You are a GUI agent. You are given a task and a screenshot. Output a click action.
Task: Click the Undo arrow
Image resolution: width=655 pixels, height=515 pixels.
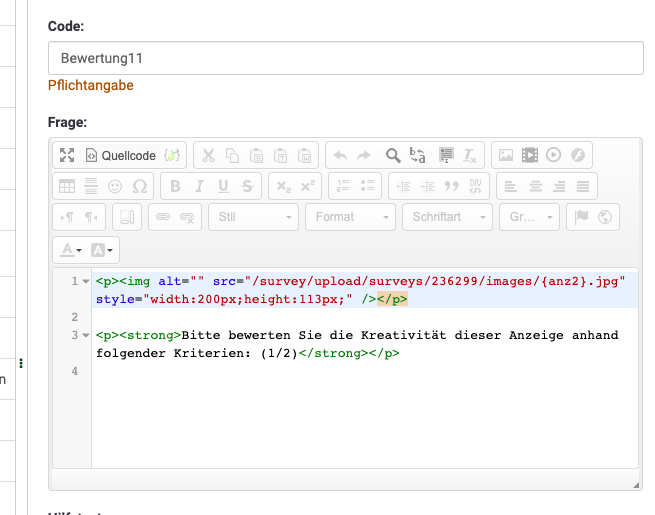click(x=340, y=155)
